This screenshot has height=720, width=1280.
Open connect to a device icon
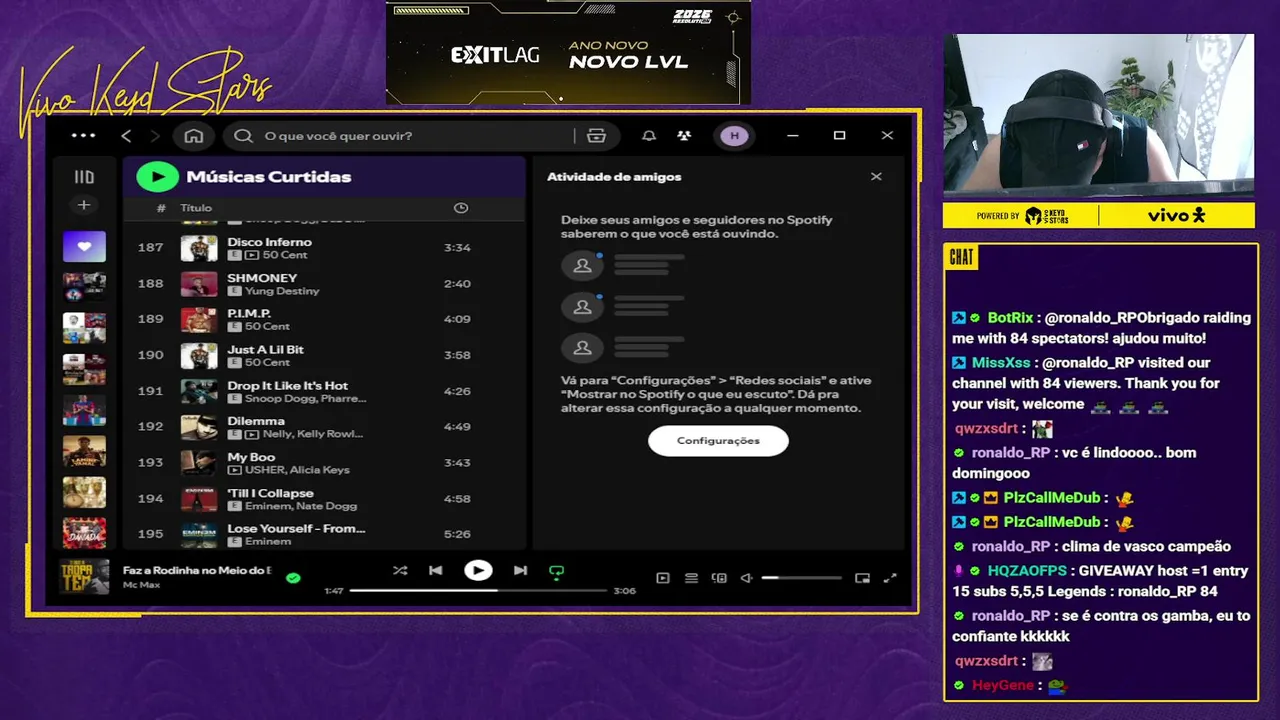[719, 578]
